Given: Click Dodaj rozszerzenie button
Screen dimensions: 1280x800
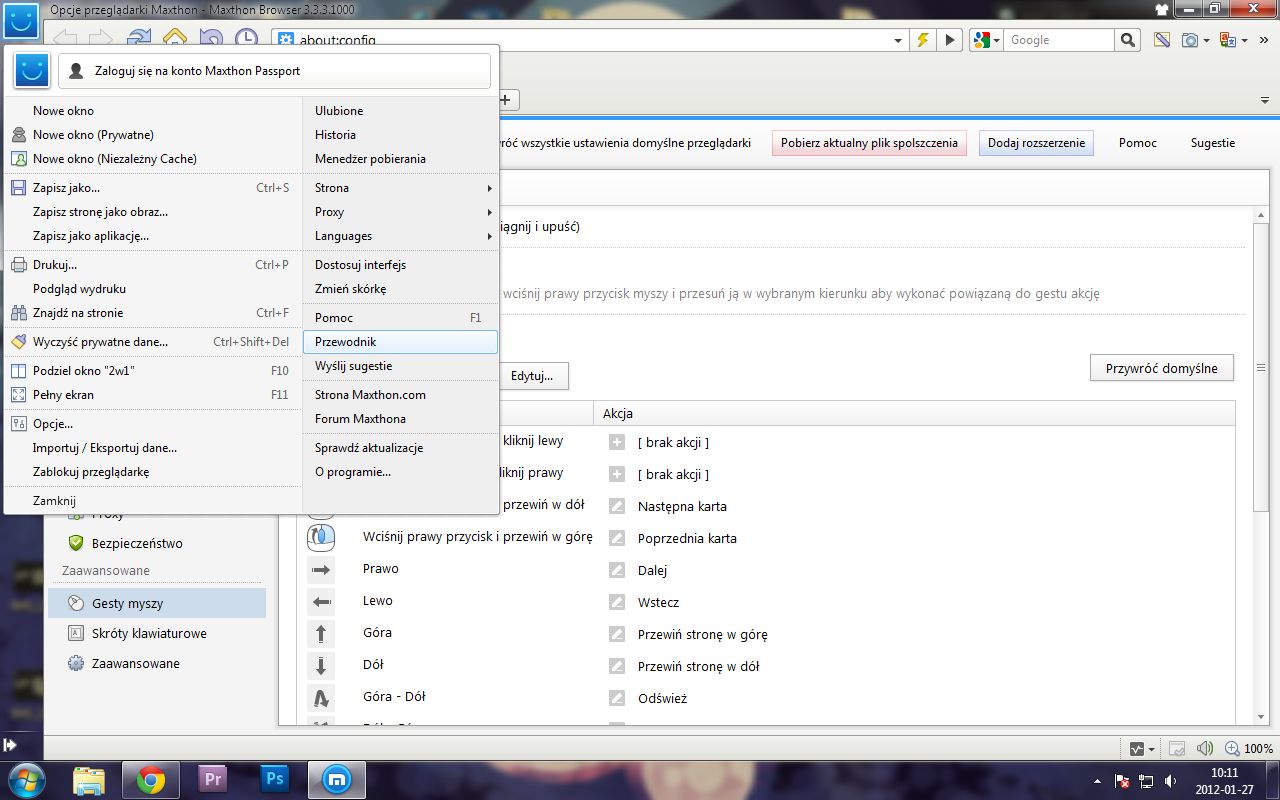Looking at the screenshot, I should [x=1036, y=143].
